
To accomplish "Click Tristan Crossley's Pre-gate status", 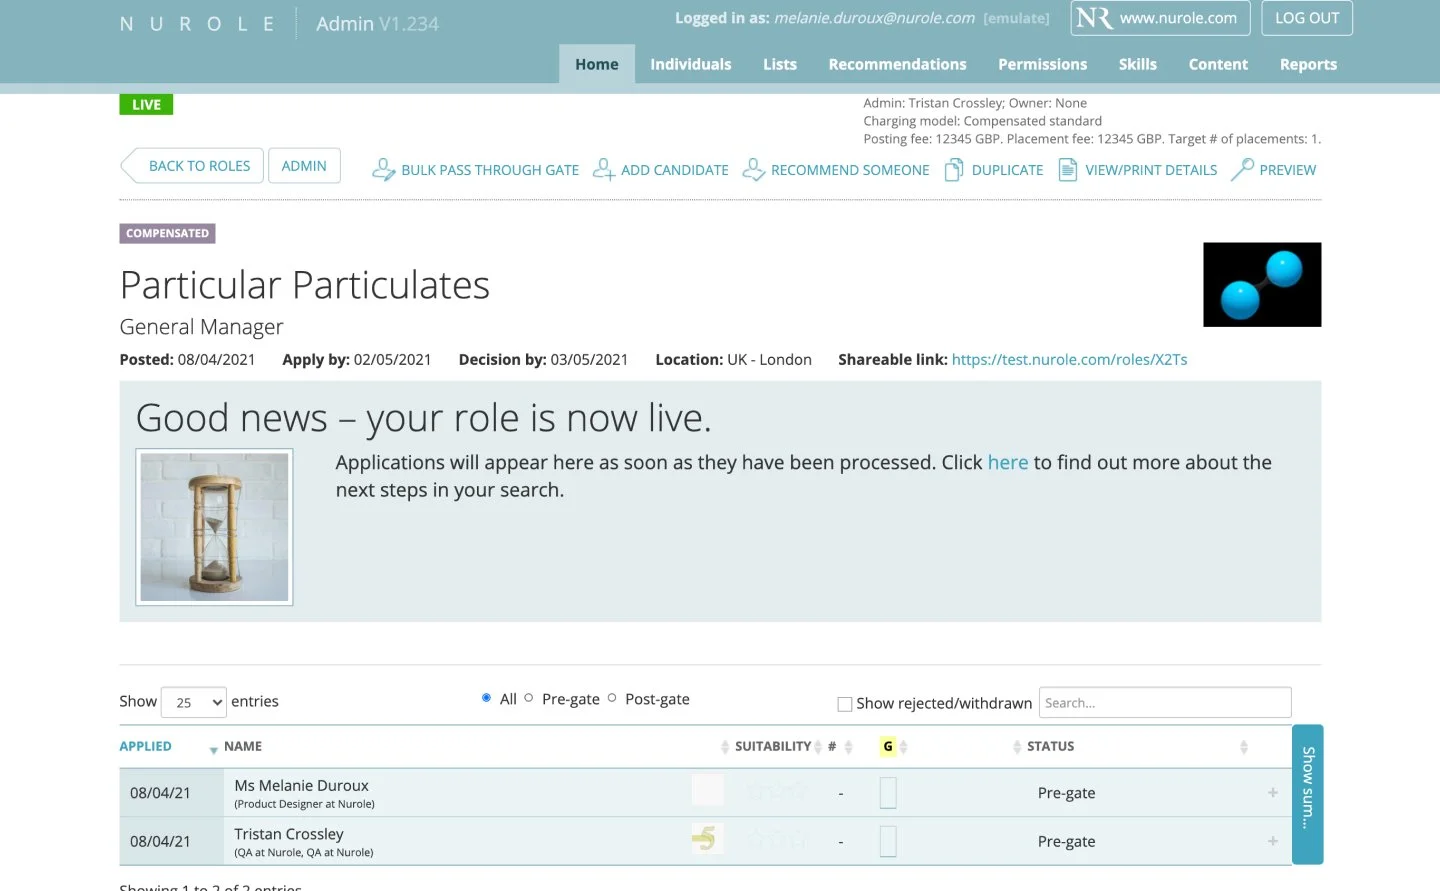I will [x=1066, y=841].
